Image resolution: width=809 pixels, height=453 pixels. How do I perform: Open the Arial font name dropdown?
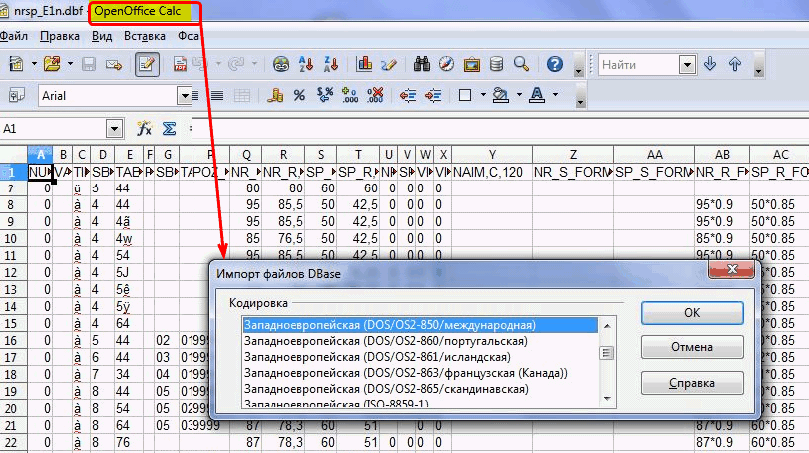[x=184, y=96]
